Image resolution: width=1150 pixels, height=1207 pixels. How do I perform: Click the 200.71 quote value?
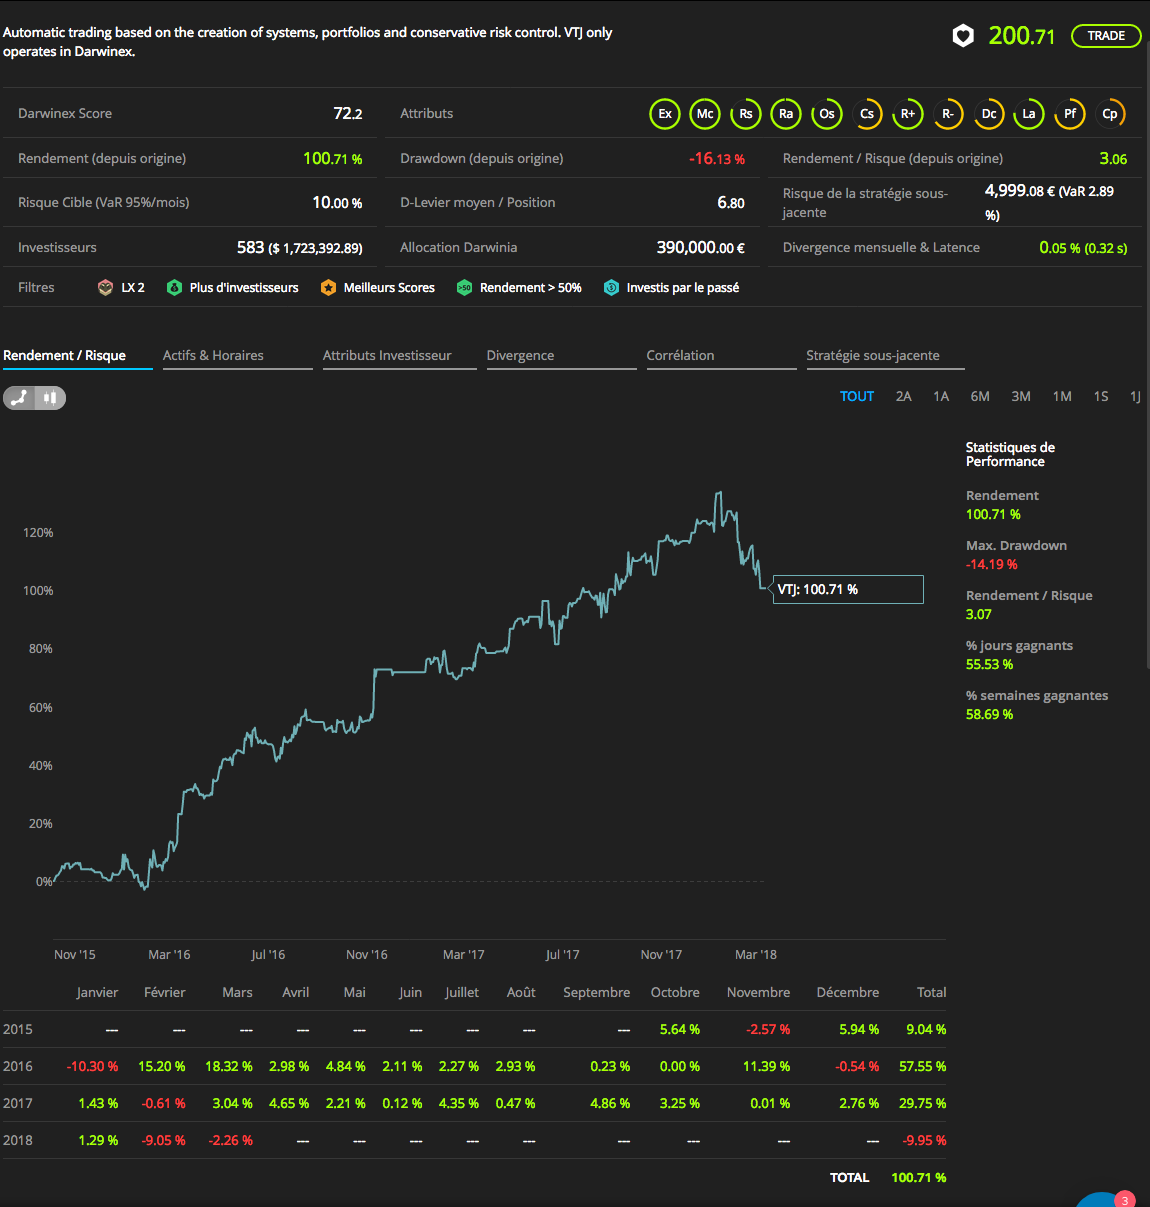[x=1022, y=36]
